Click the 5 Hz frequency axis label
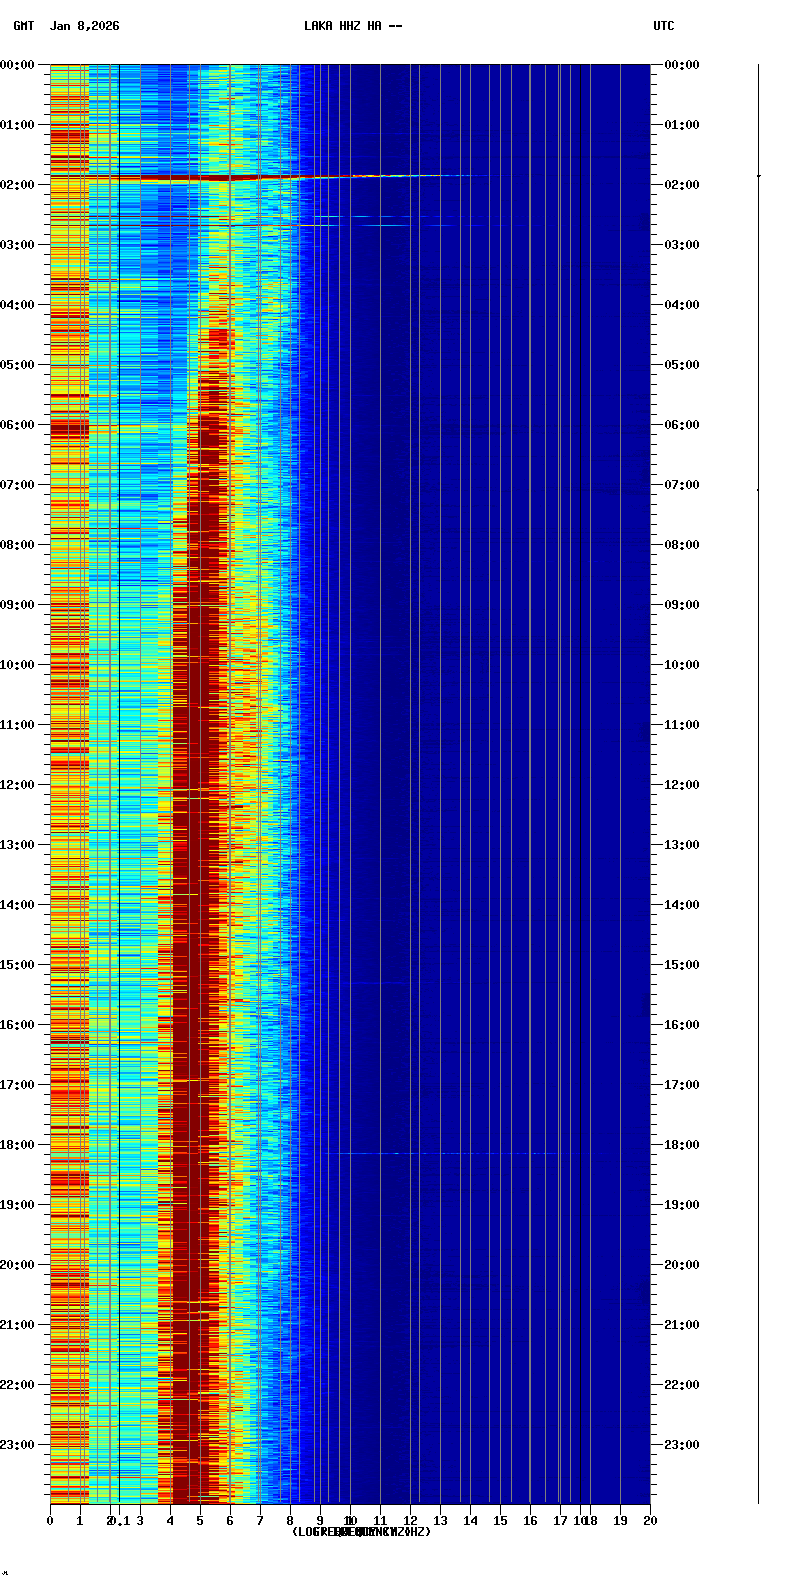This screenshot has height=1584, width=802. (200, 1521)
